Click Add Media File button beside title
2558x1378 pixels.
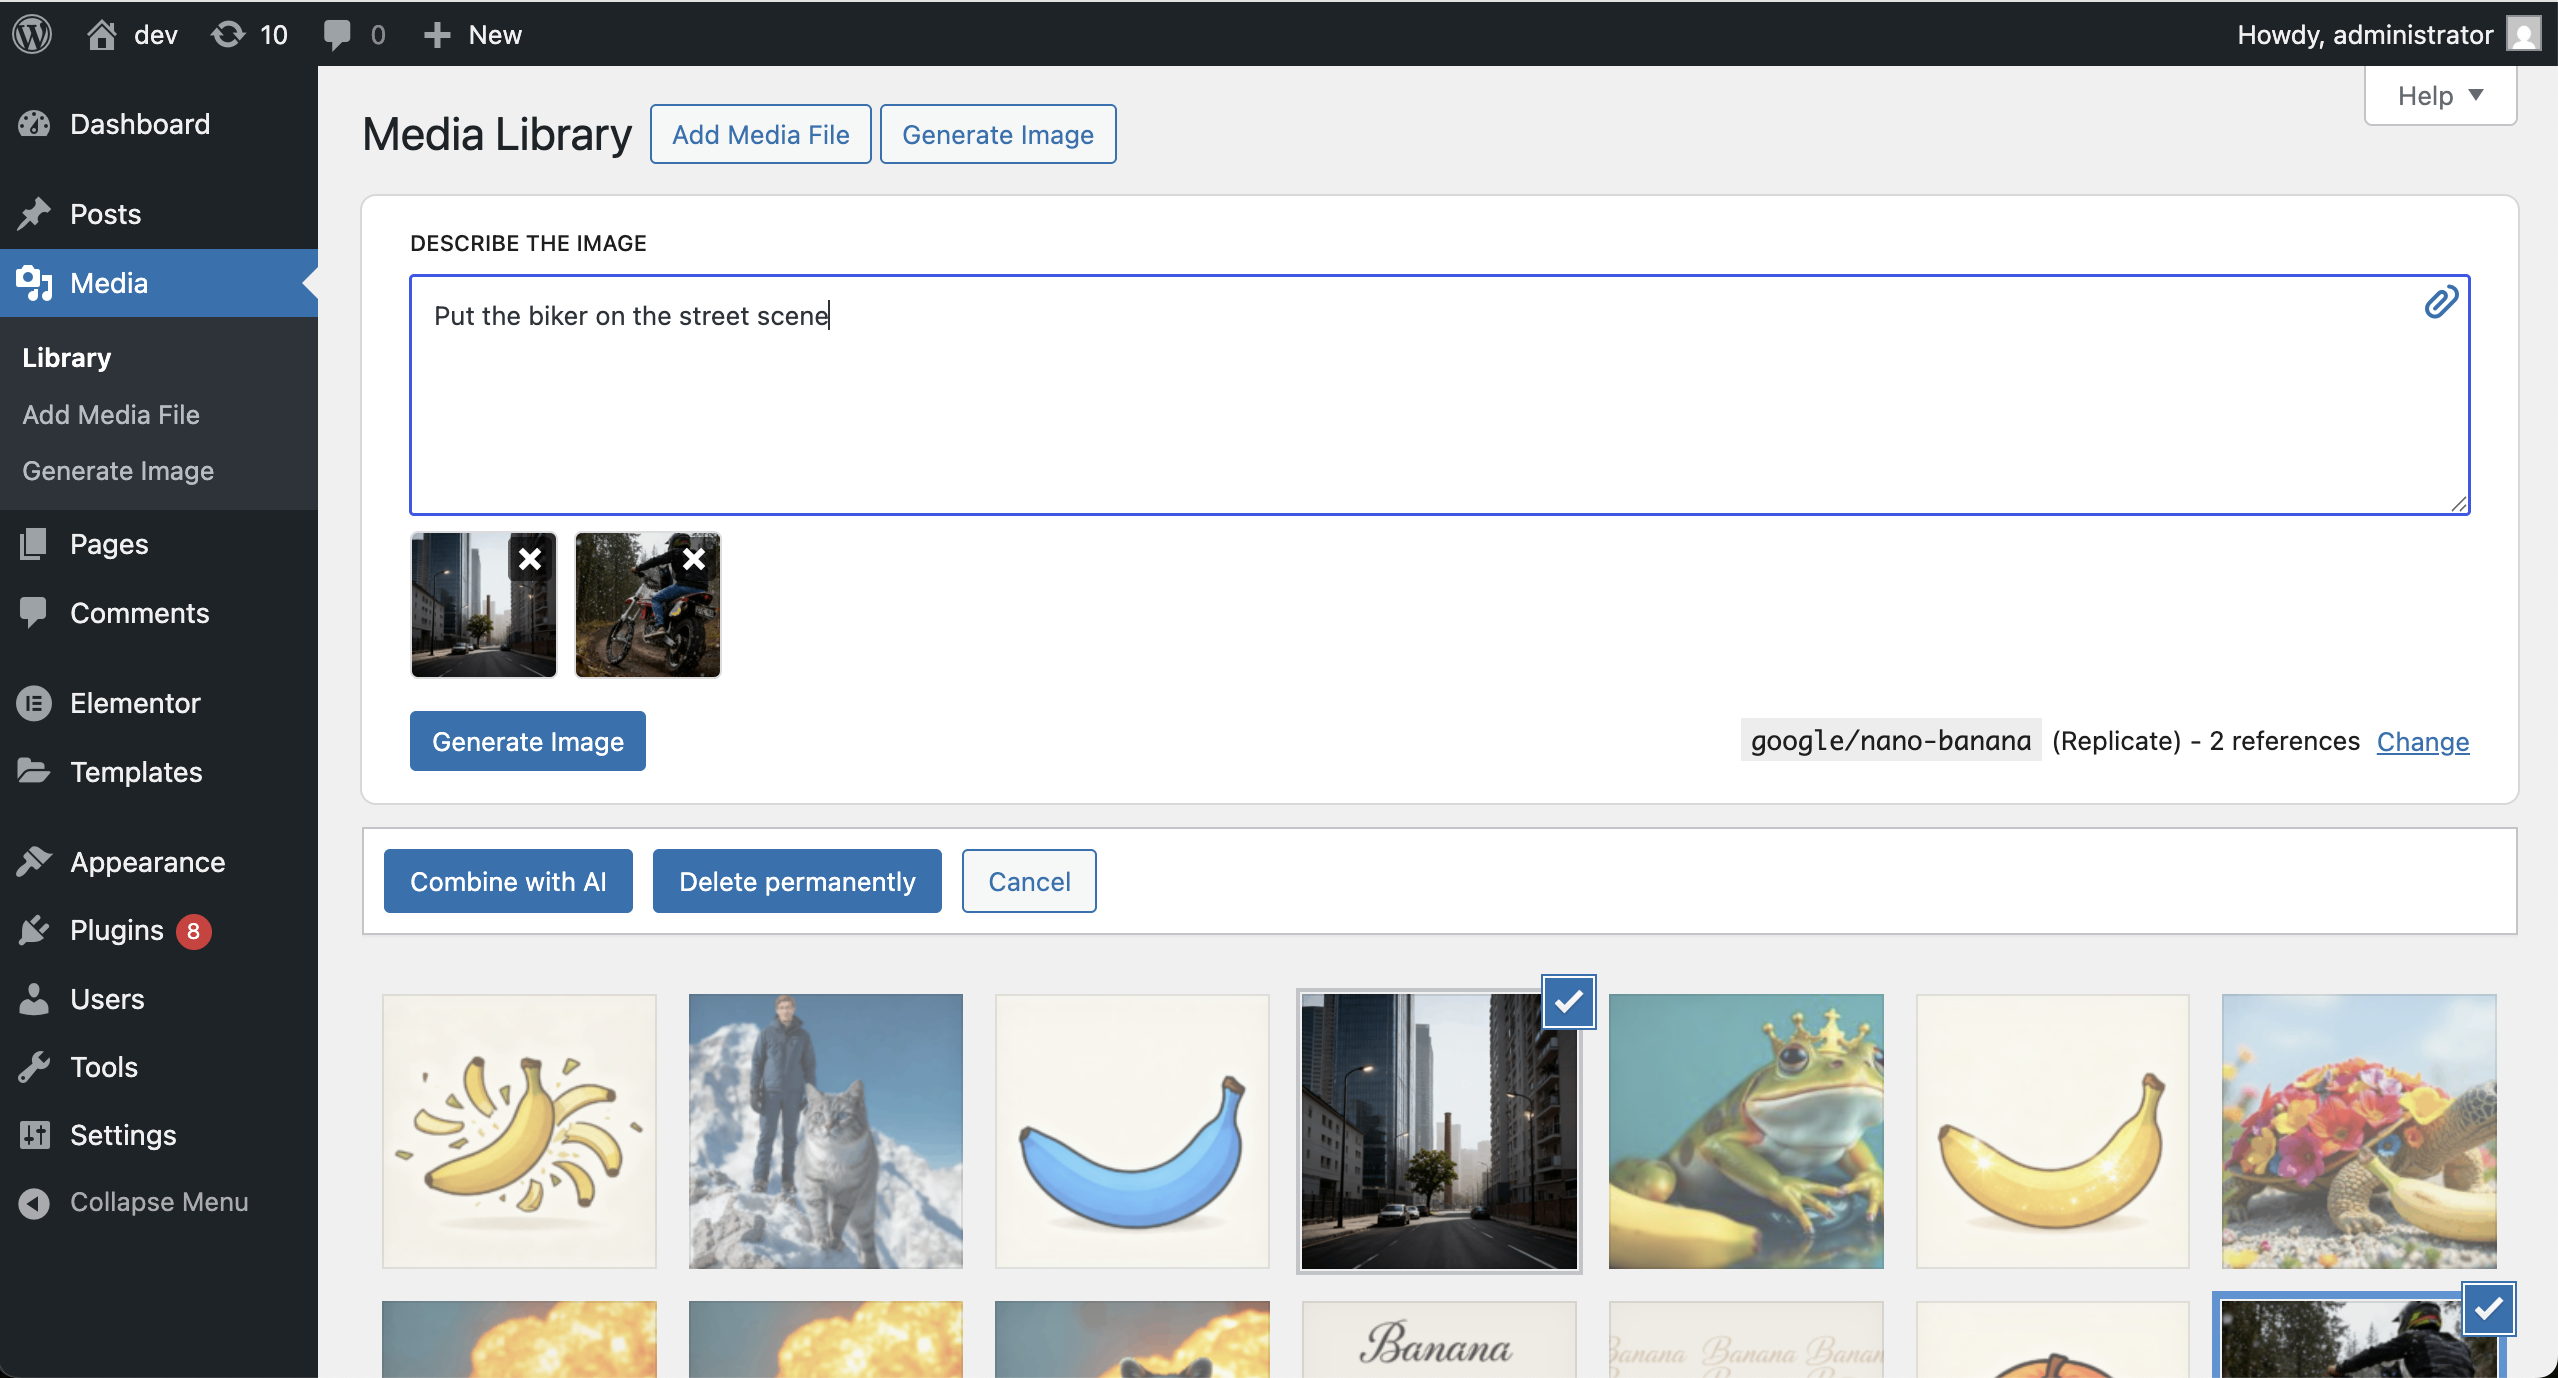[761, 134]
